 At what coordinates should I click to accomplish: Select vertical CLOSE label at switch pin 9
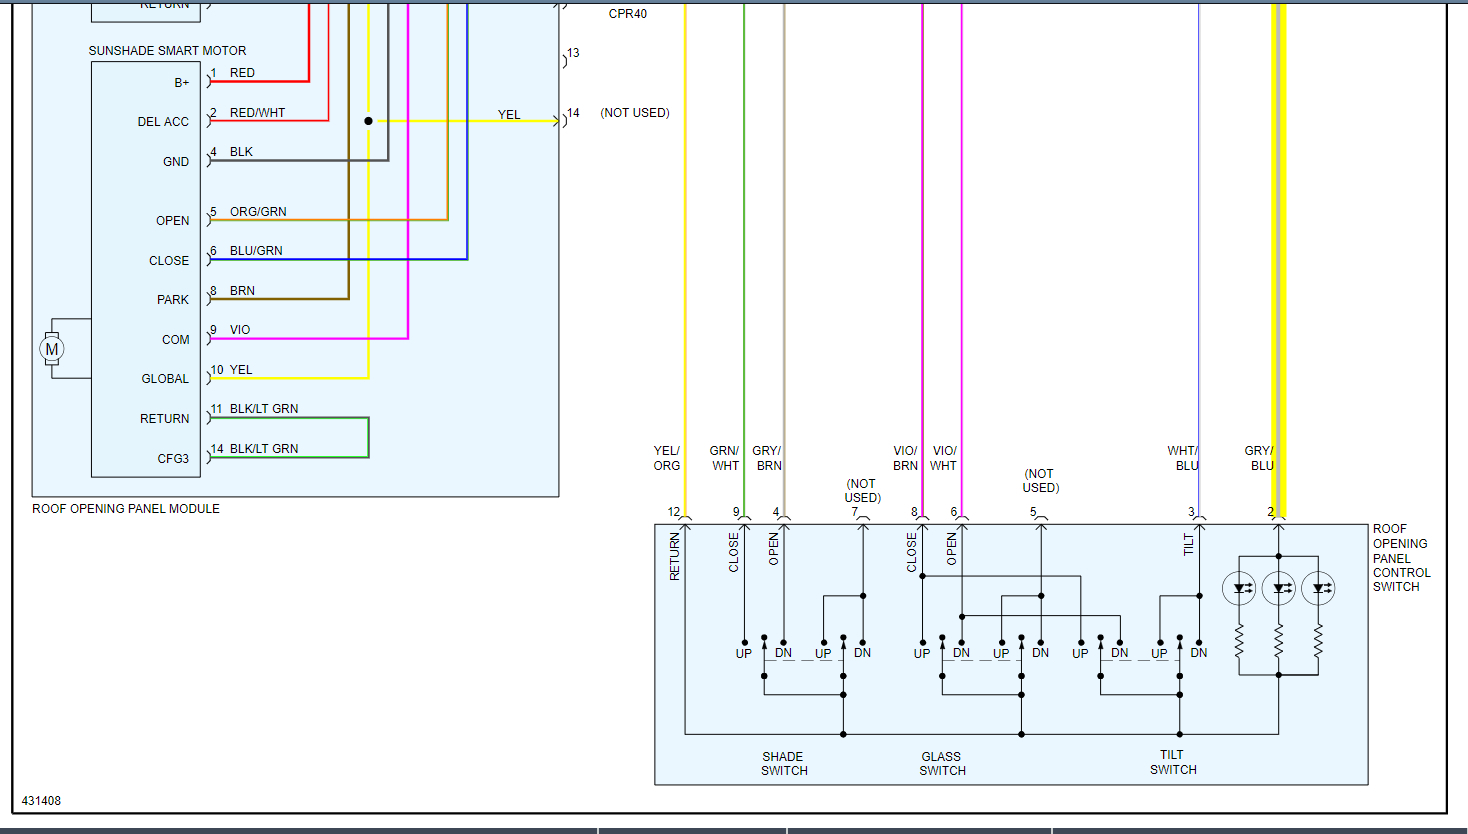(734, 552)
